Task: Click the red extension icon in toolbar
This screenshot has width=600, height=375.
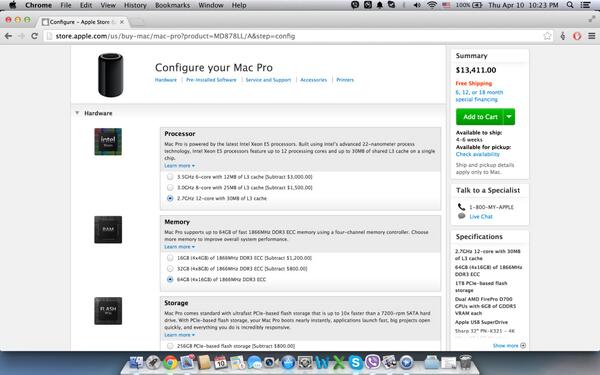Action: pyautogui.click(x=577, y=36)
